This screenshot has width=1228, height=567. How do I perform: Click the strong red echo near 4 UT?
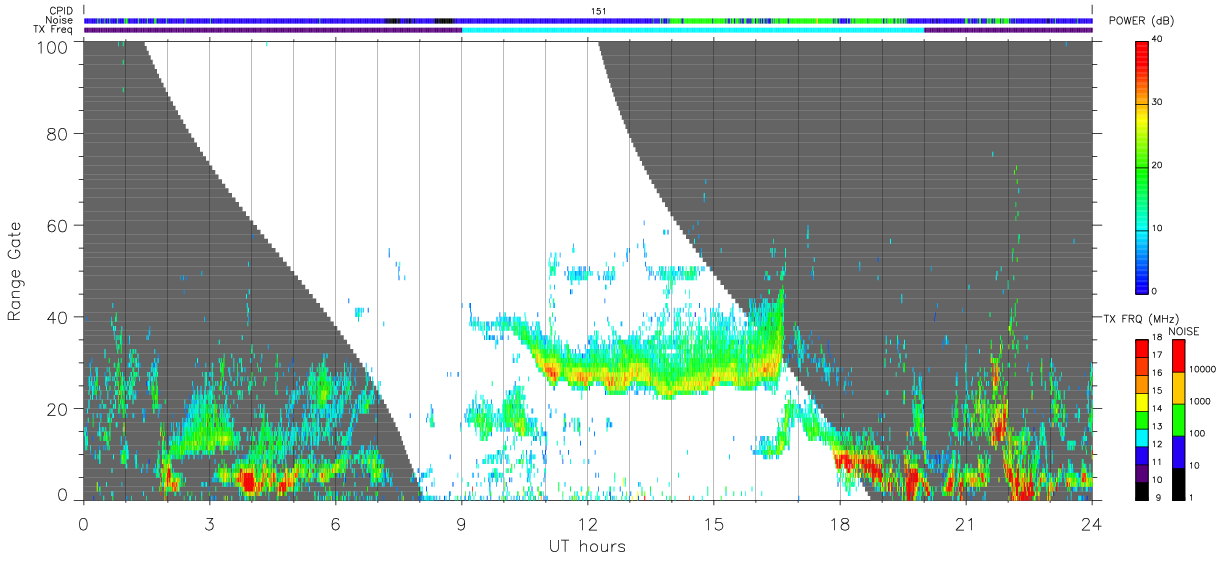248,481
